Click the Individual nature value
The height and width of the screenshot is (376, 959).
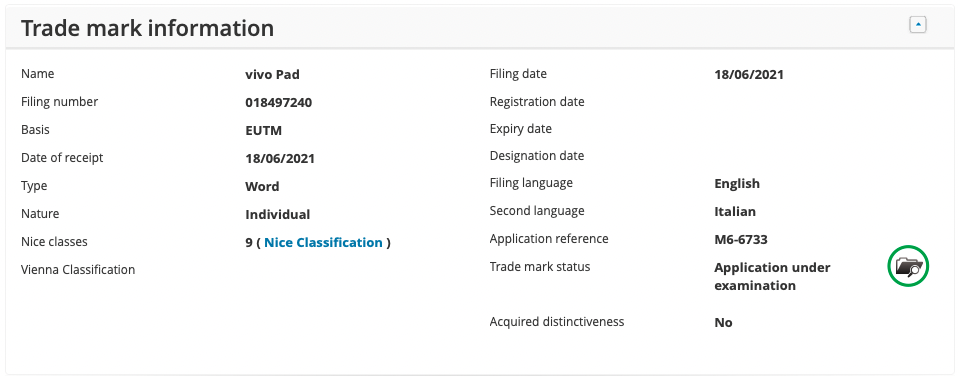[x=278, y=215]
